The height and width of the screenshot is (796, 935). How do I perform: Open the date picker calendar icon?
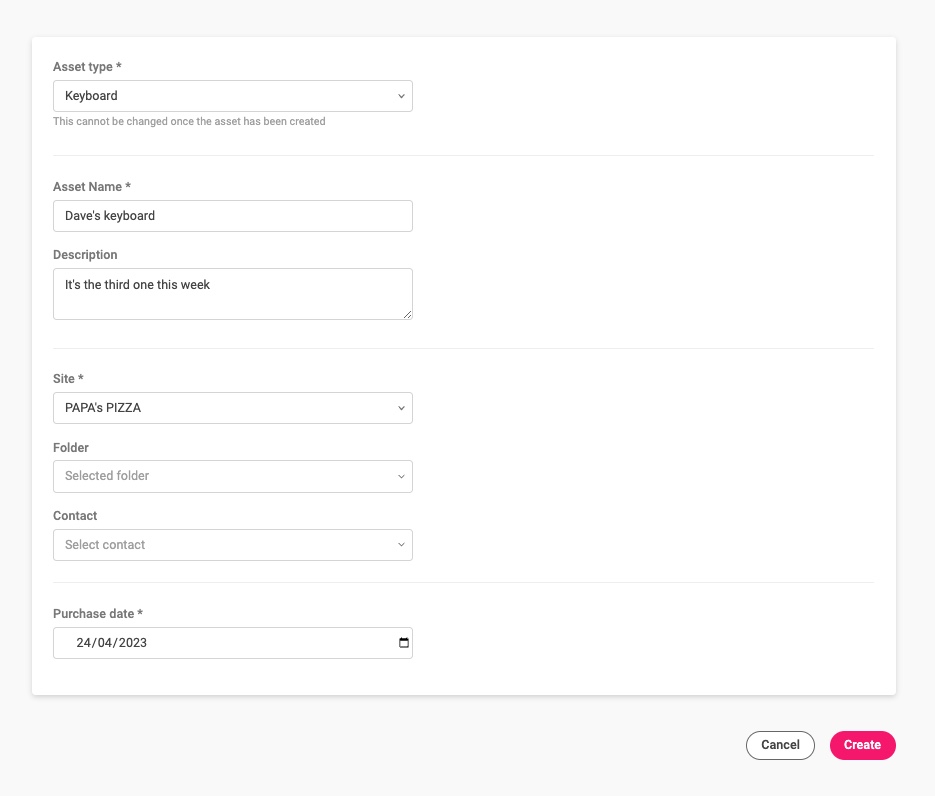point(402,643)
